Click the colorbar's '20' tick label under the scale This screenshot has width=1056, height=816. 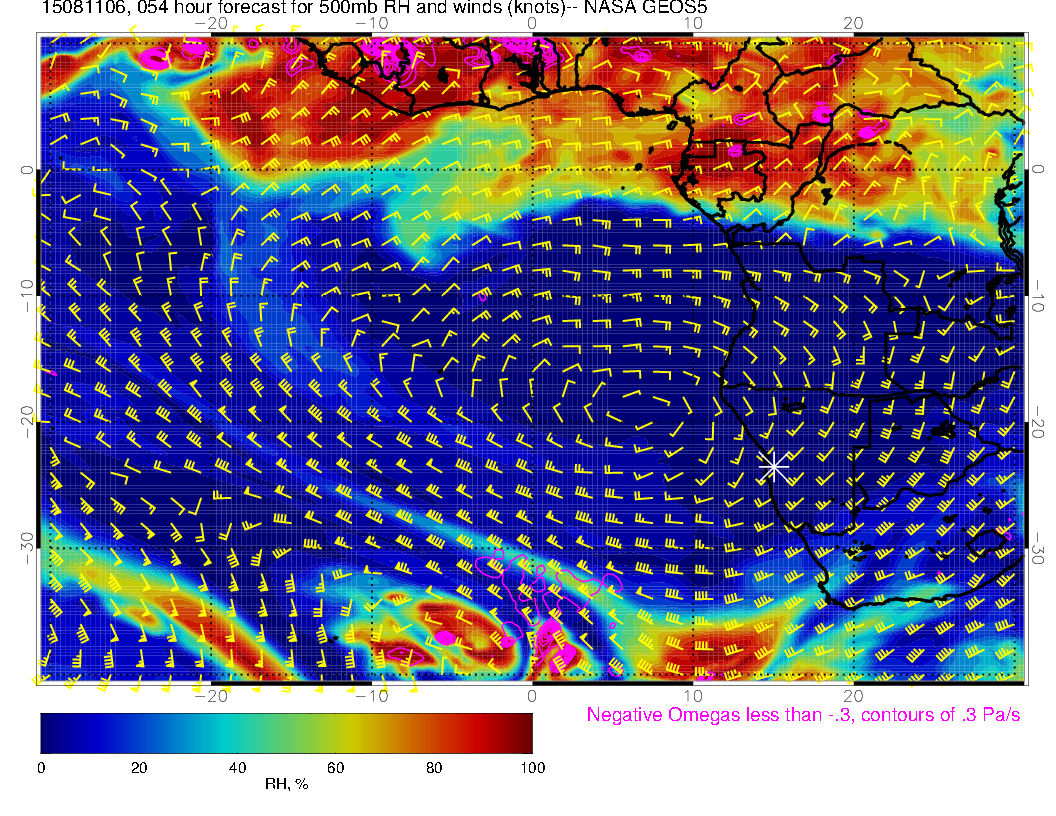pyautogui.click(x=139, y=768)
